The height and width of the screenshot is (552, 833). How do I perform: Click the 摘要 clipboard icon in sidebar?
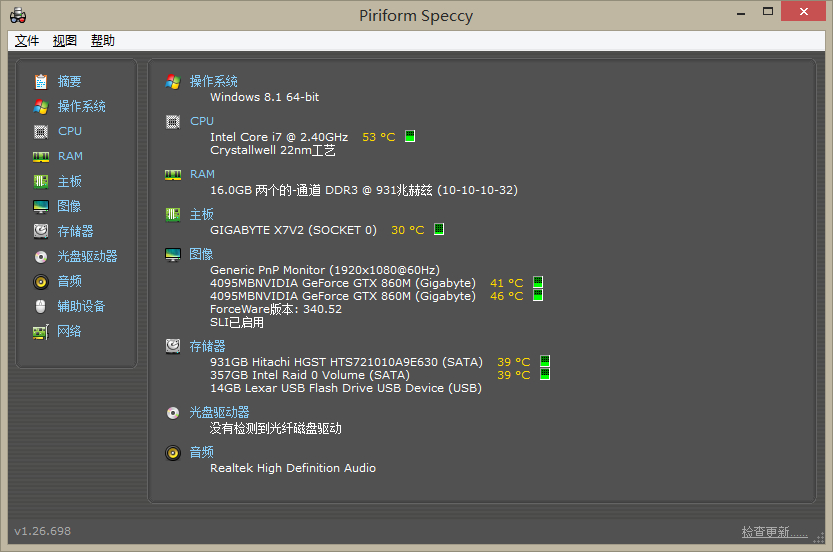click(x=41, y=82)
